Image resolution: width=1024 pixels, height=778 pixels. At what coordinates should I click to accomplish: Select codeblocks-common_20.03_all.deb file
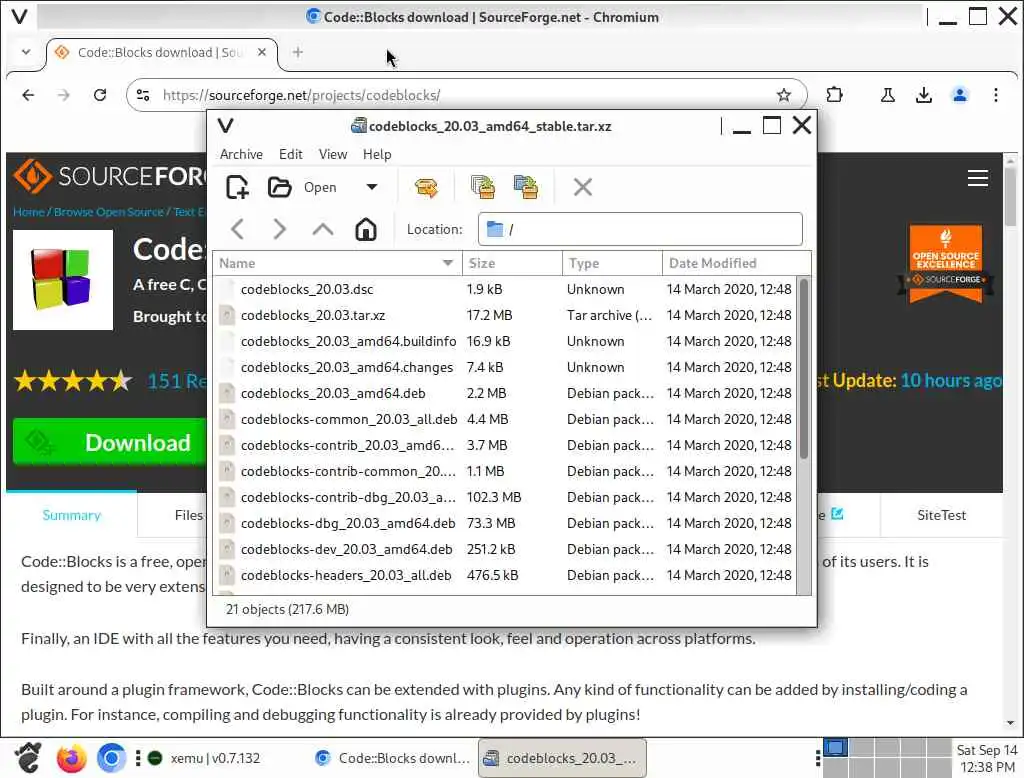click(505, 419)
